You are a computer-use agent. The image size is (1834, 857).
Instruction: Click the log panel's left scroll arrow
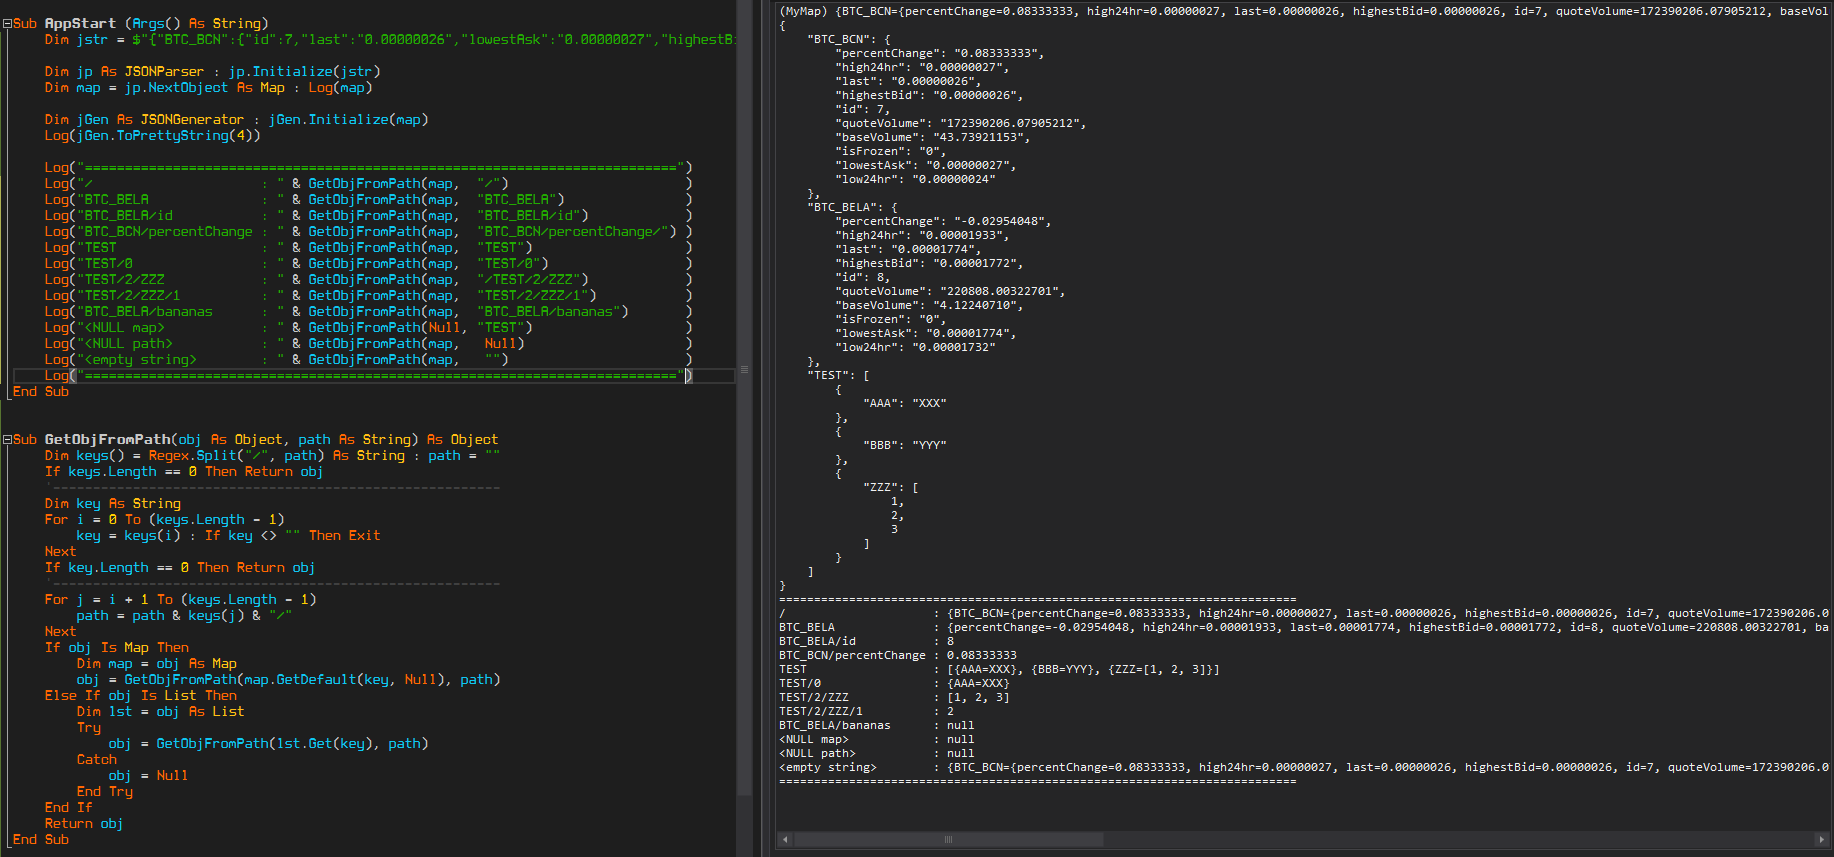point(784,840)
